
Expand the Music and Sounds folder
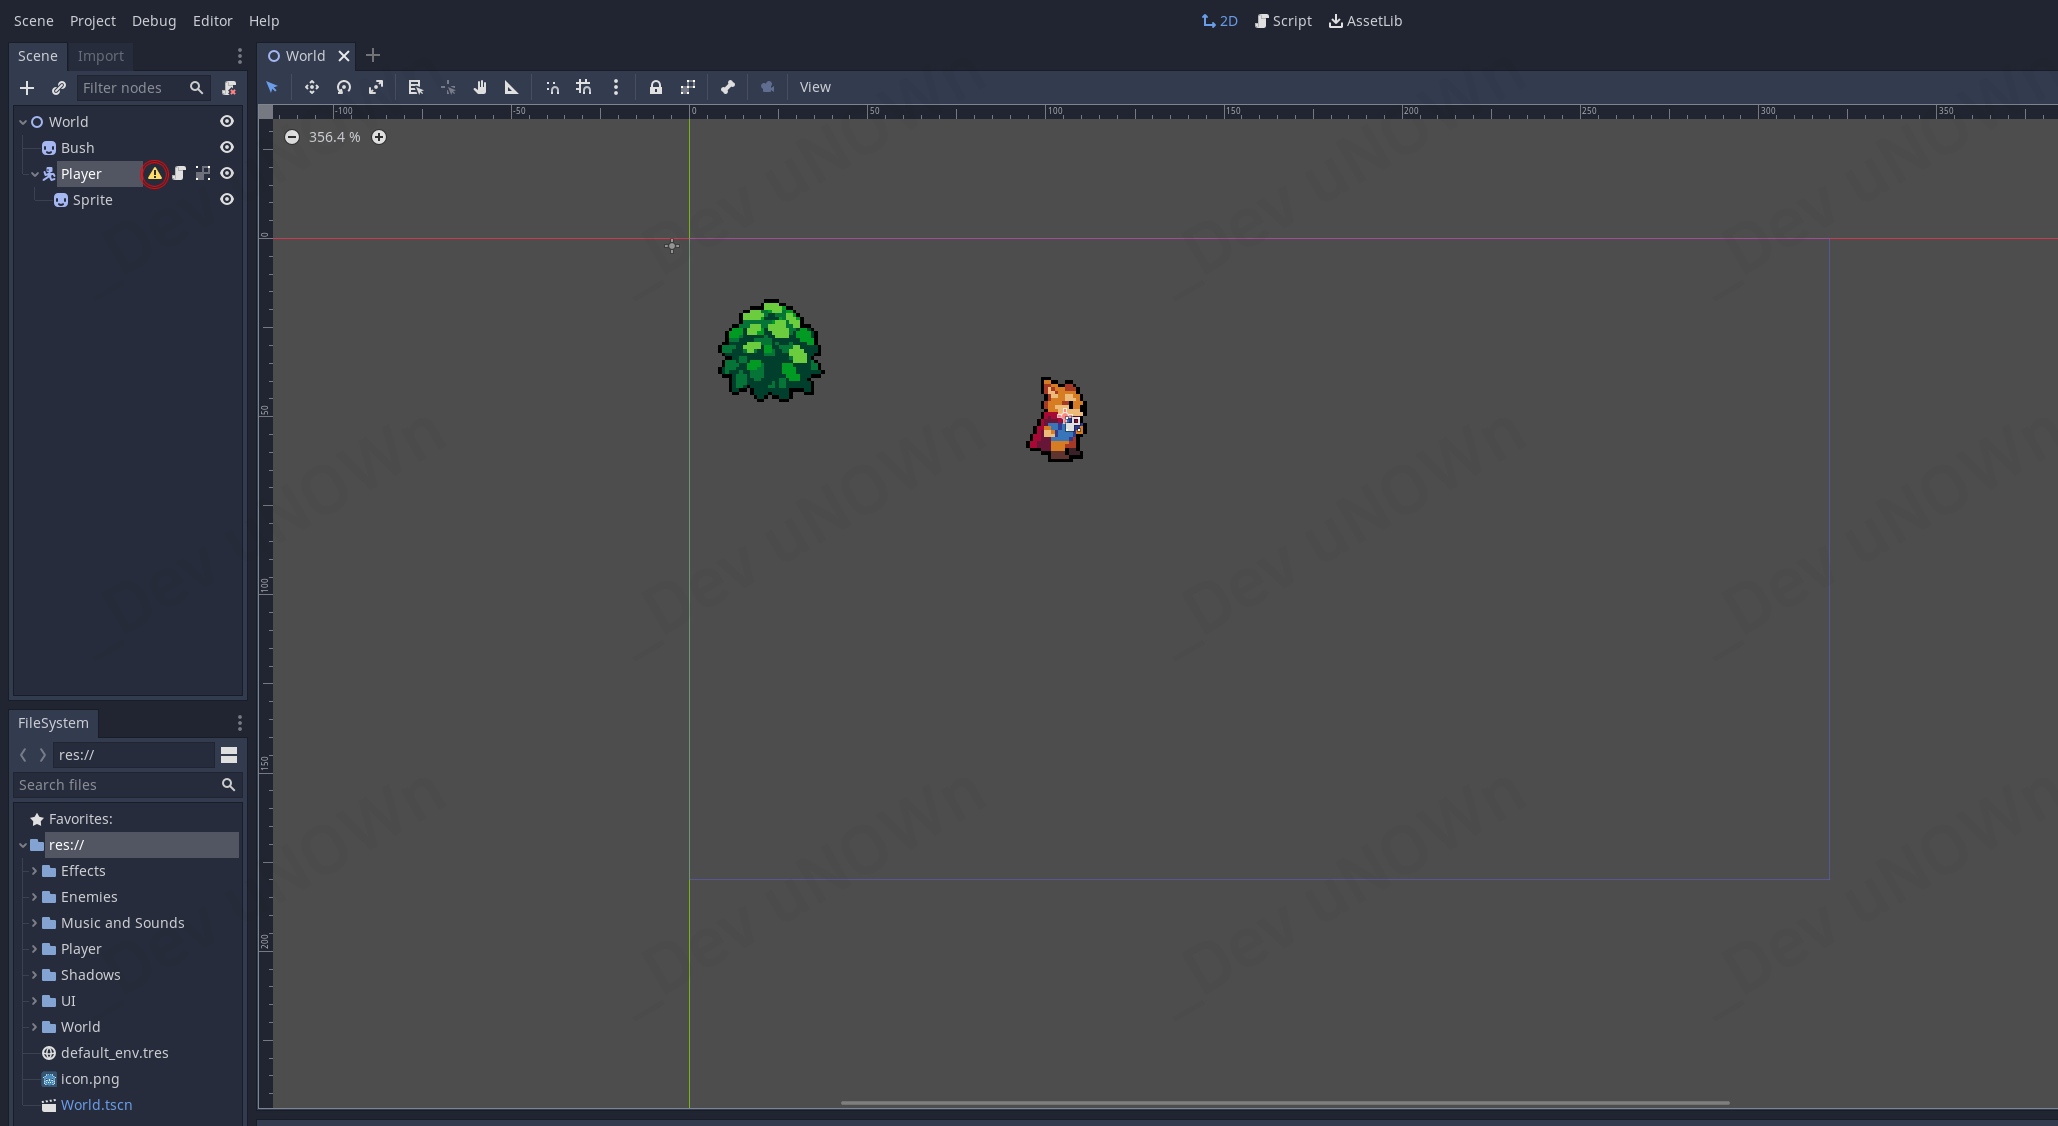34,923
